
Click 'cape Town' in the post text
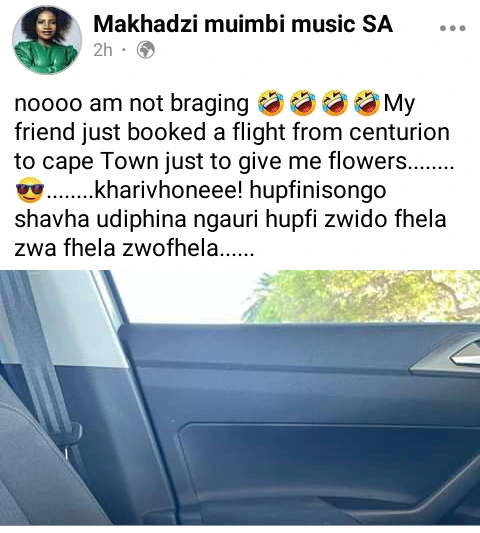tap(100, 161)
